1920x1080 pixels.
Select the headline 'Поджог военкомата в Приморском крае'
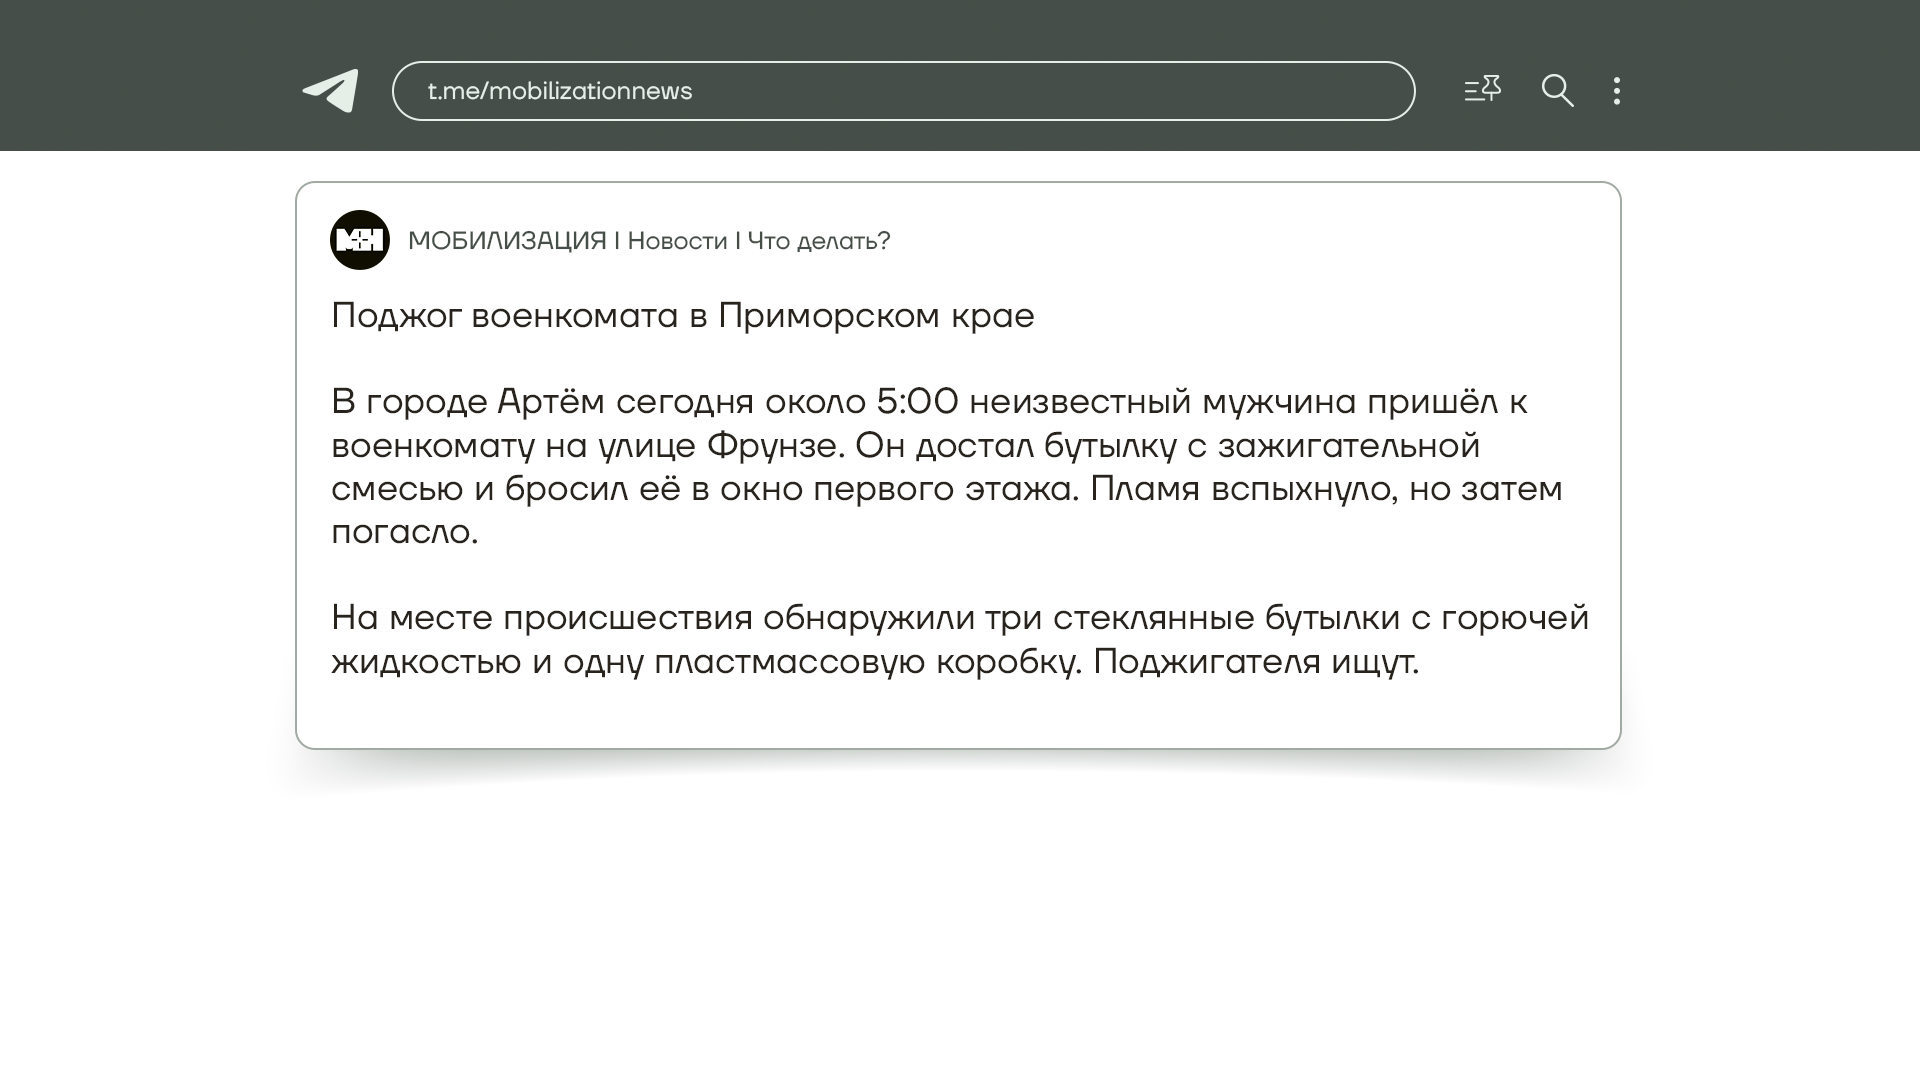pos(682,316)
